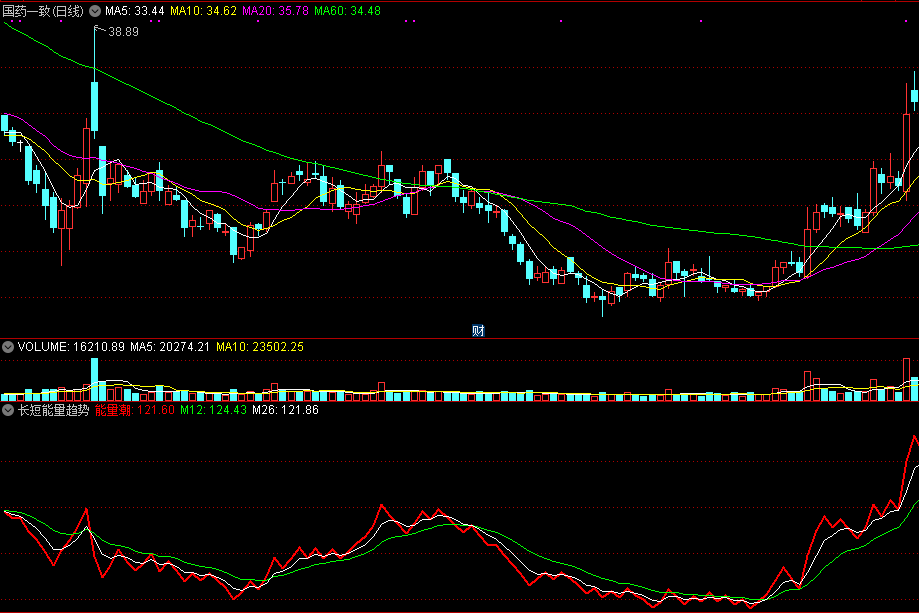Expand the 长短能量趋势 indicator options chevron

coord(8,410)
